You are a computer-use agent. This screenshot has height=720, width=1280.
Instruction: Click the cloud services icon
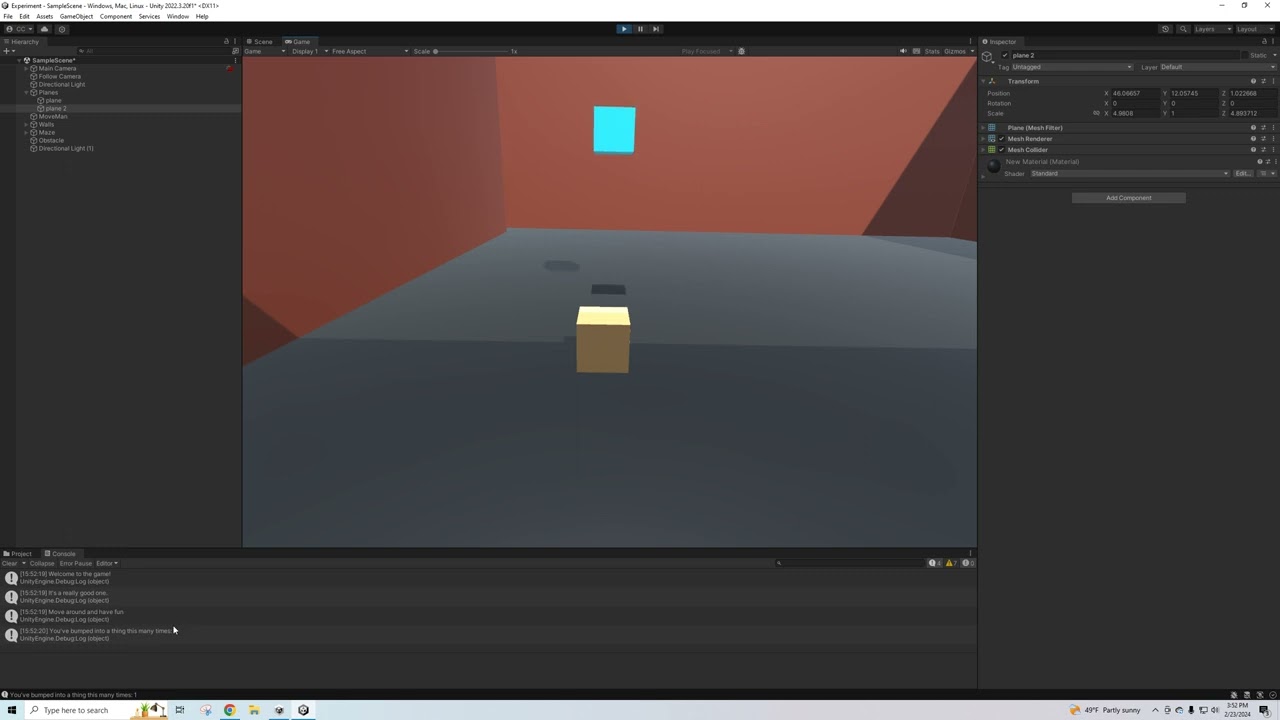tap(44, 29)
